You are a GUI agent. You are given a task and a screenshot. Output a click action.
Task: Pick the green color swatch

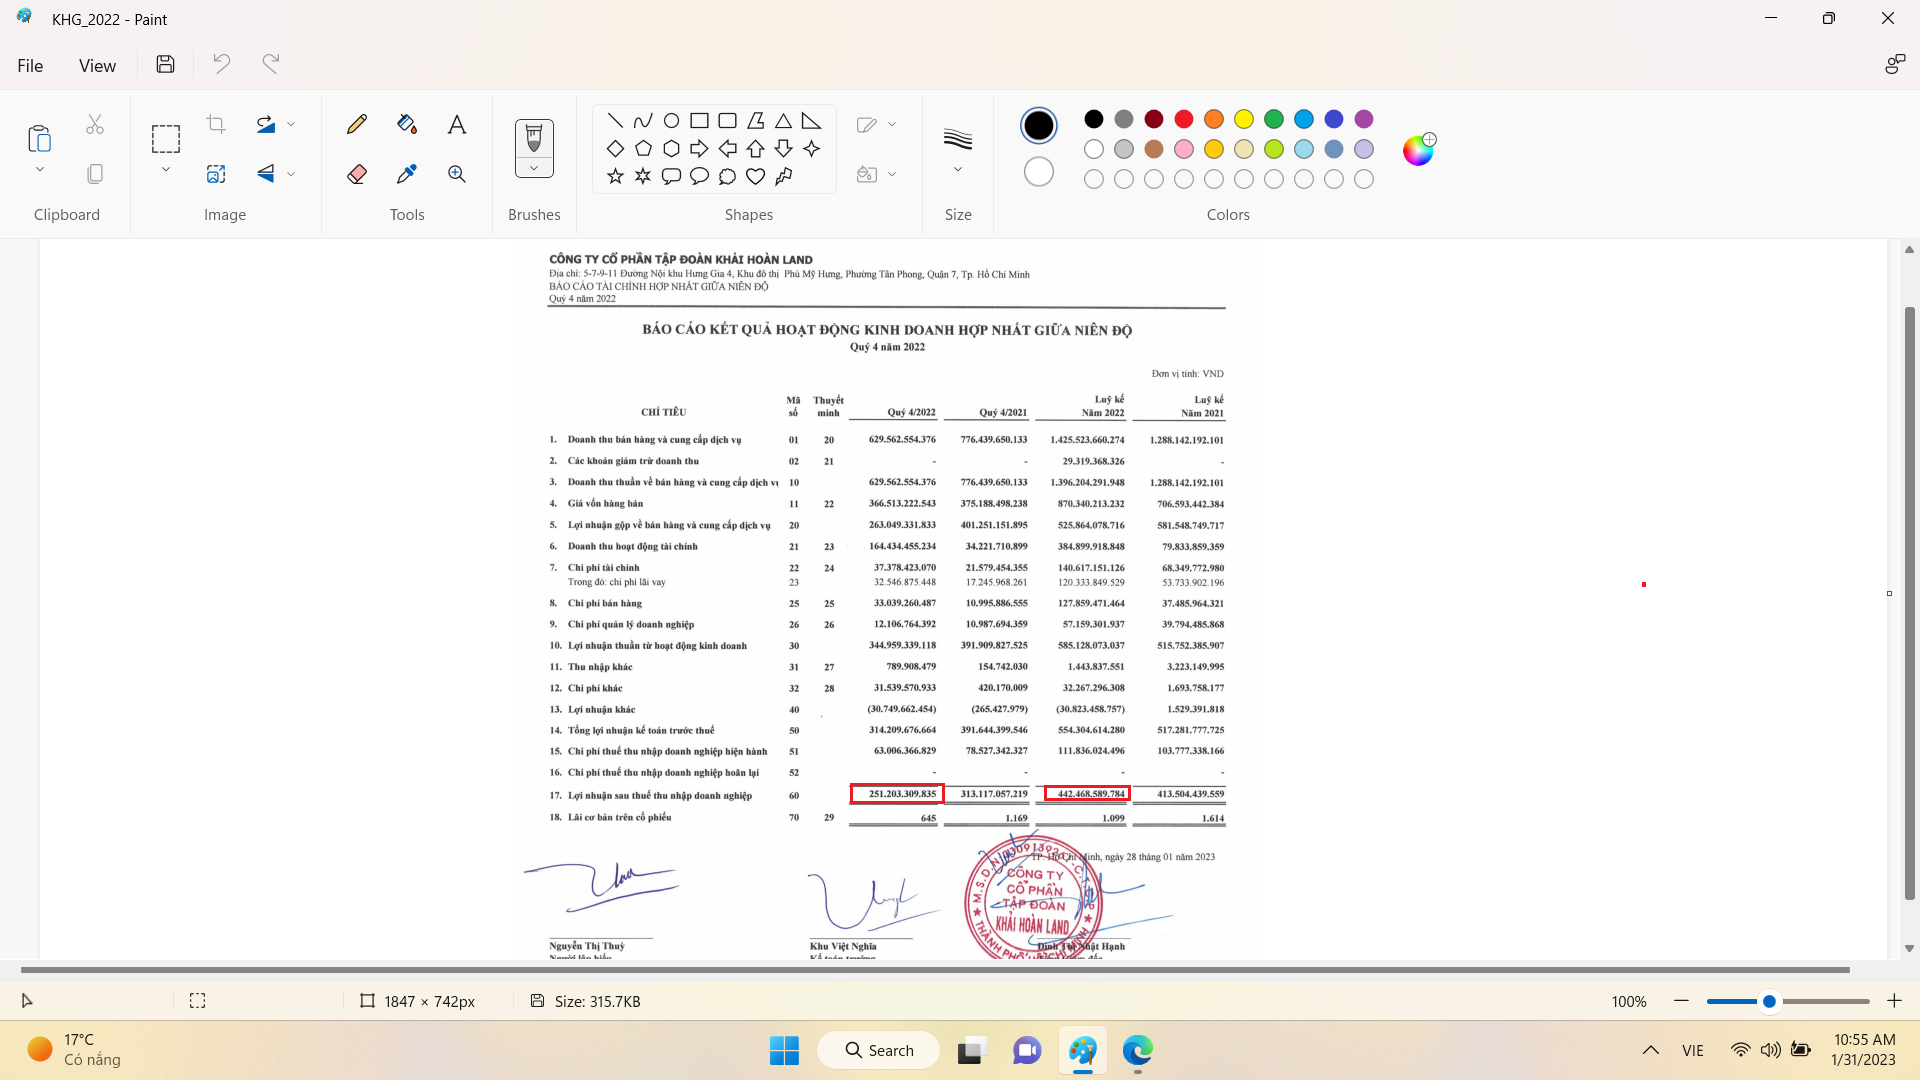1274,119
